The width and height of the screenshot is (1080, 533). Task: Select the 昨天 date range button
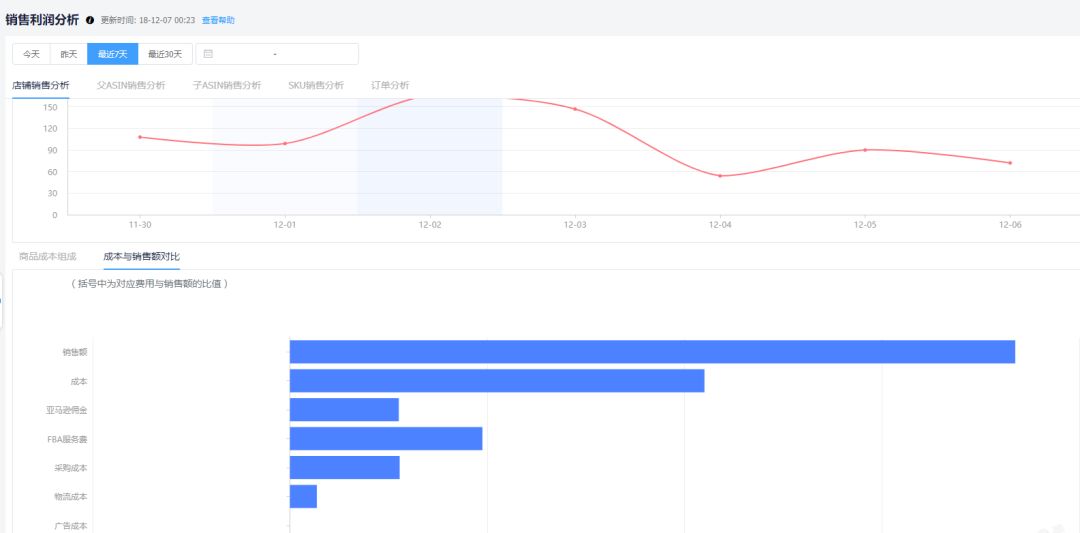[68, 54]
